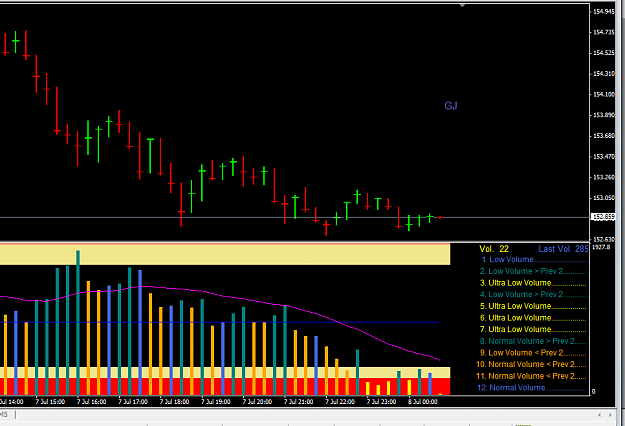Screen dimensions: 625x426
Task: Click the chart shift triangle marker at top
Action: coord(462,5)
